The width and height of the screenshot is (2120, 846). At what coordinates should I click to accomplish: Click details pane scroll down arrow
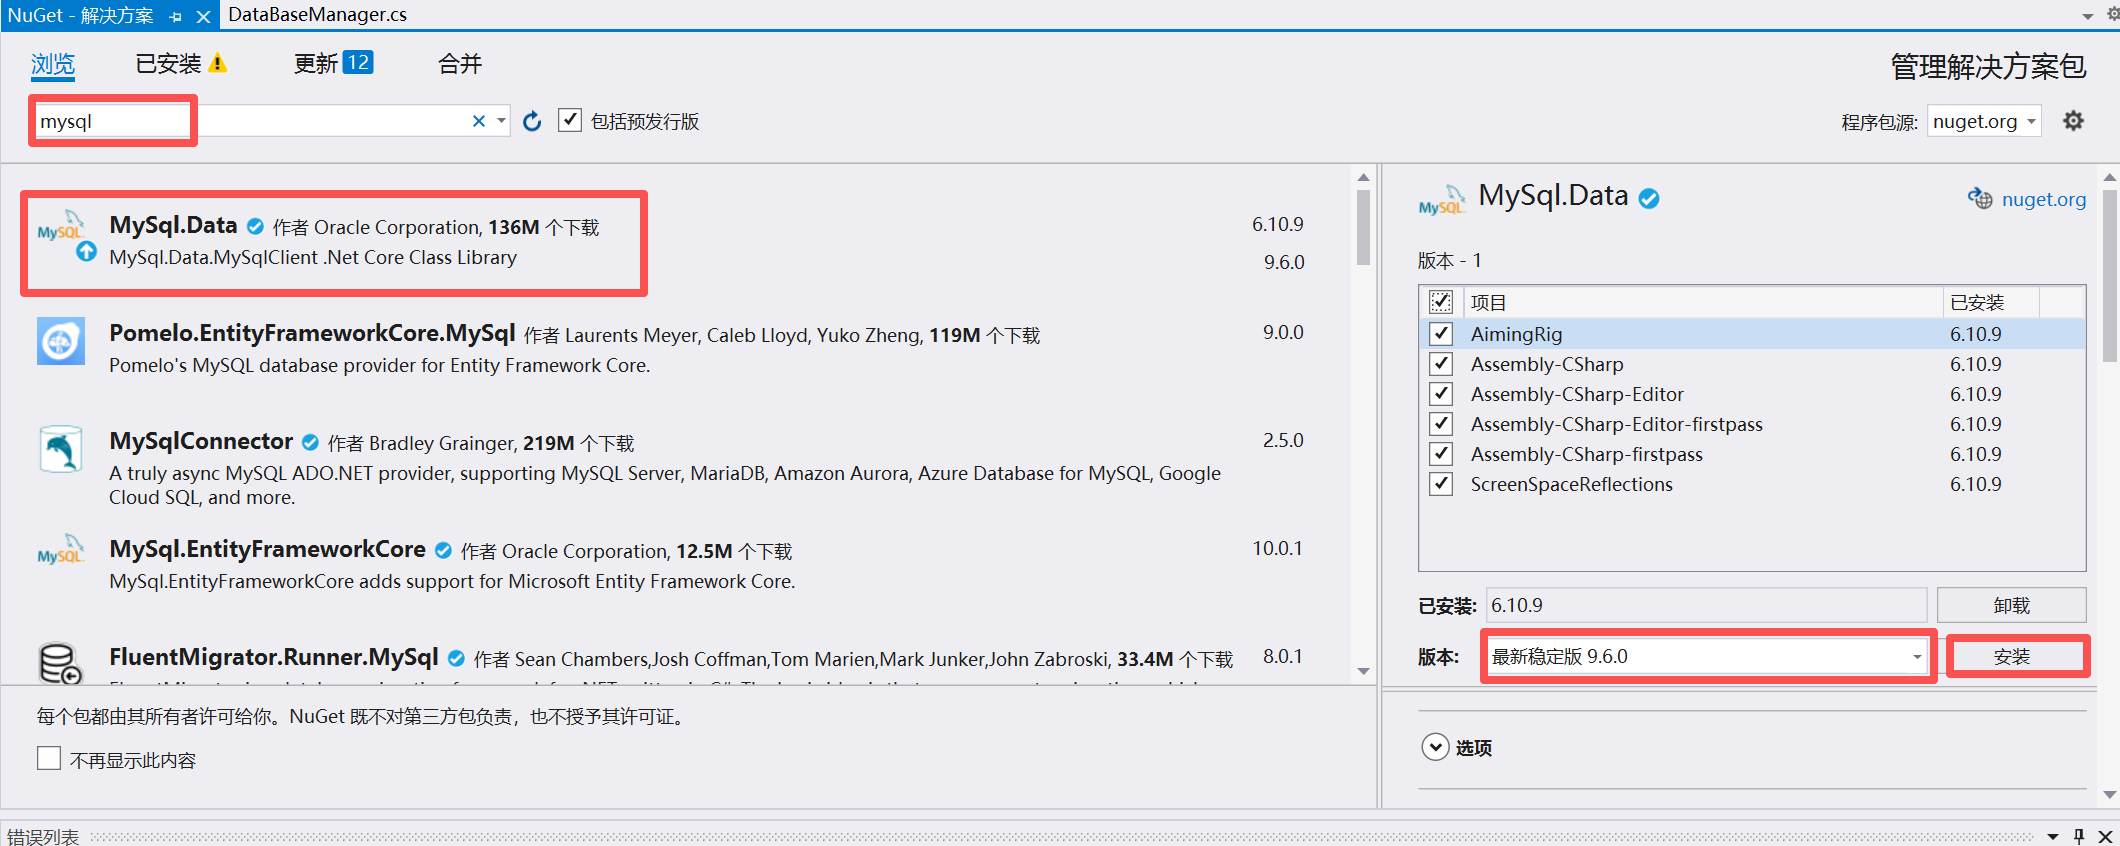coord(2110,795)
